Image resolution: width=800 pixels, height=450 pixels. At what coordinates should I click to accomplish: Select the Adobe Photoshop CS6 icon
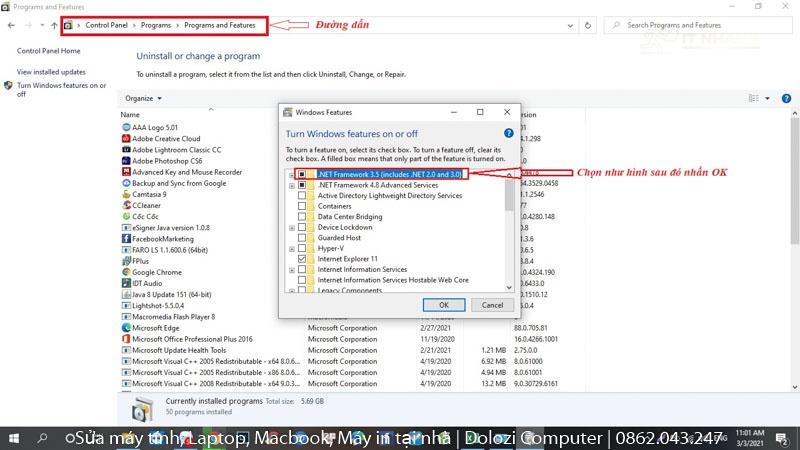pyautogui.click(x=126, y=161)
